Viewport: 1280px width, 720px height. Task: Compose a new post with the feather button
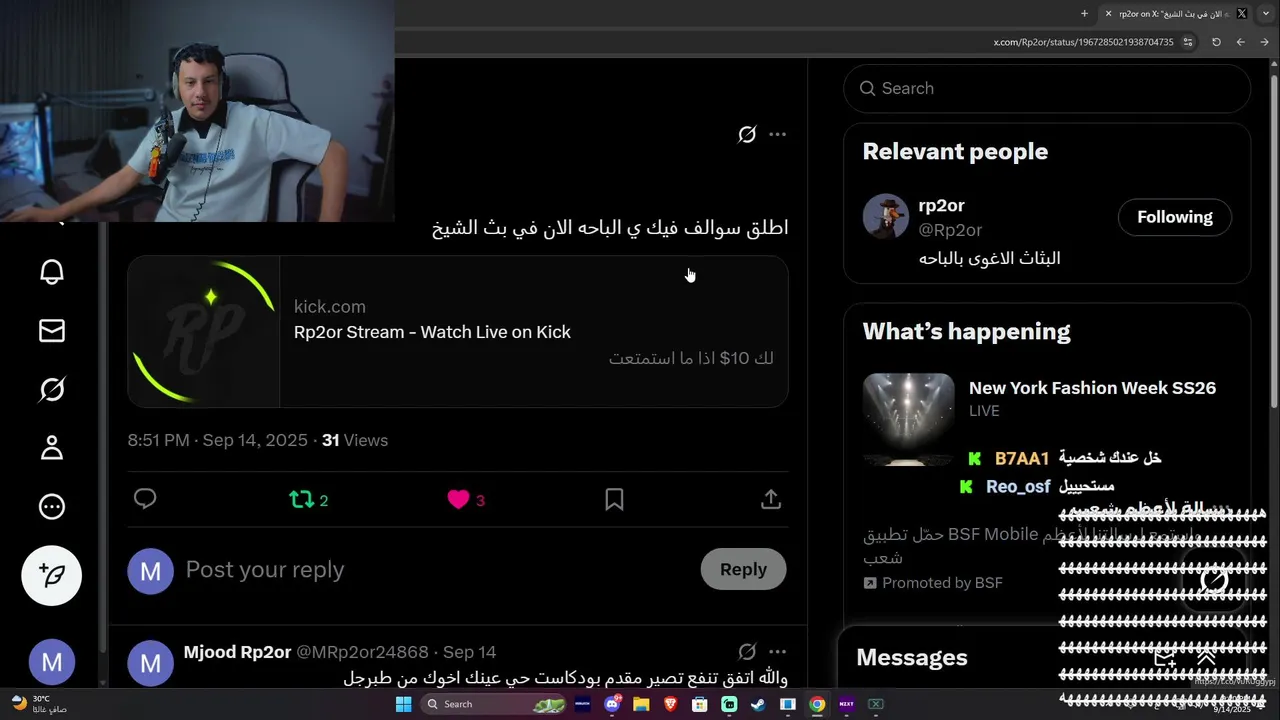(52, 575)
